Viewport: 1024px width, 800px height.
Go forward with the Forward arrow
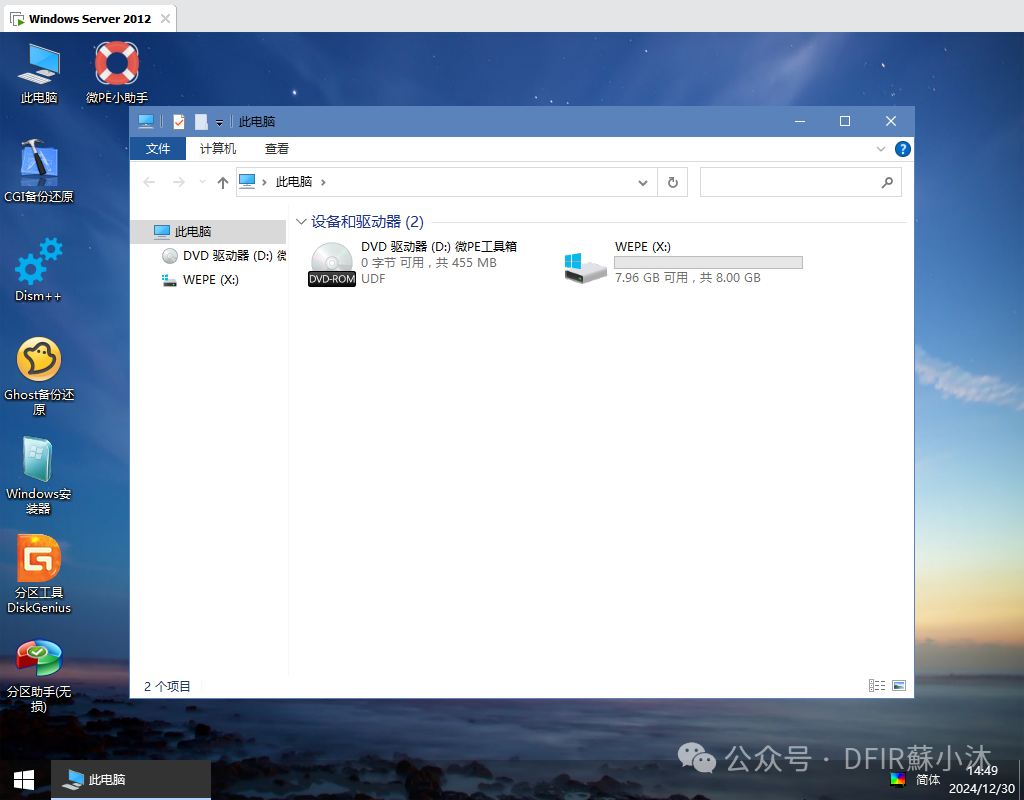tap(178, 182)
